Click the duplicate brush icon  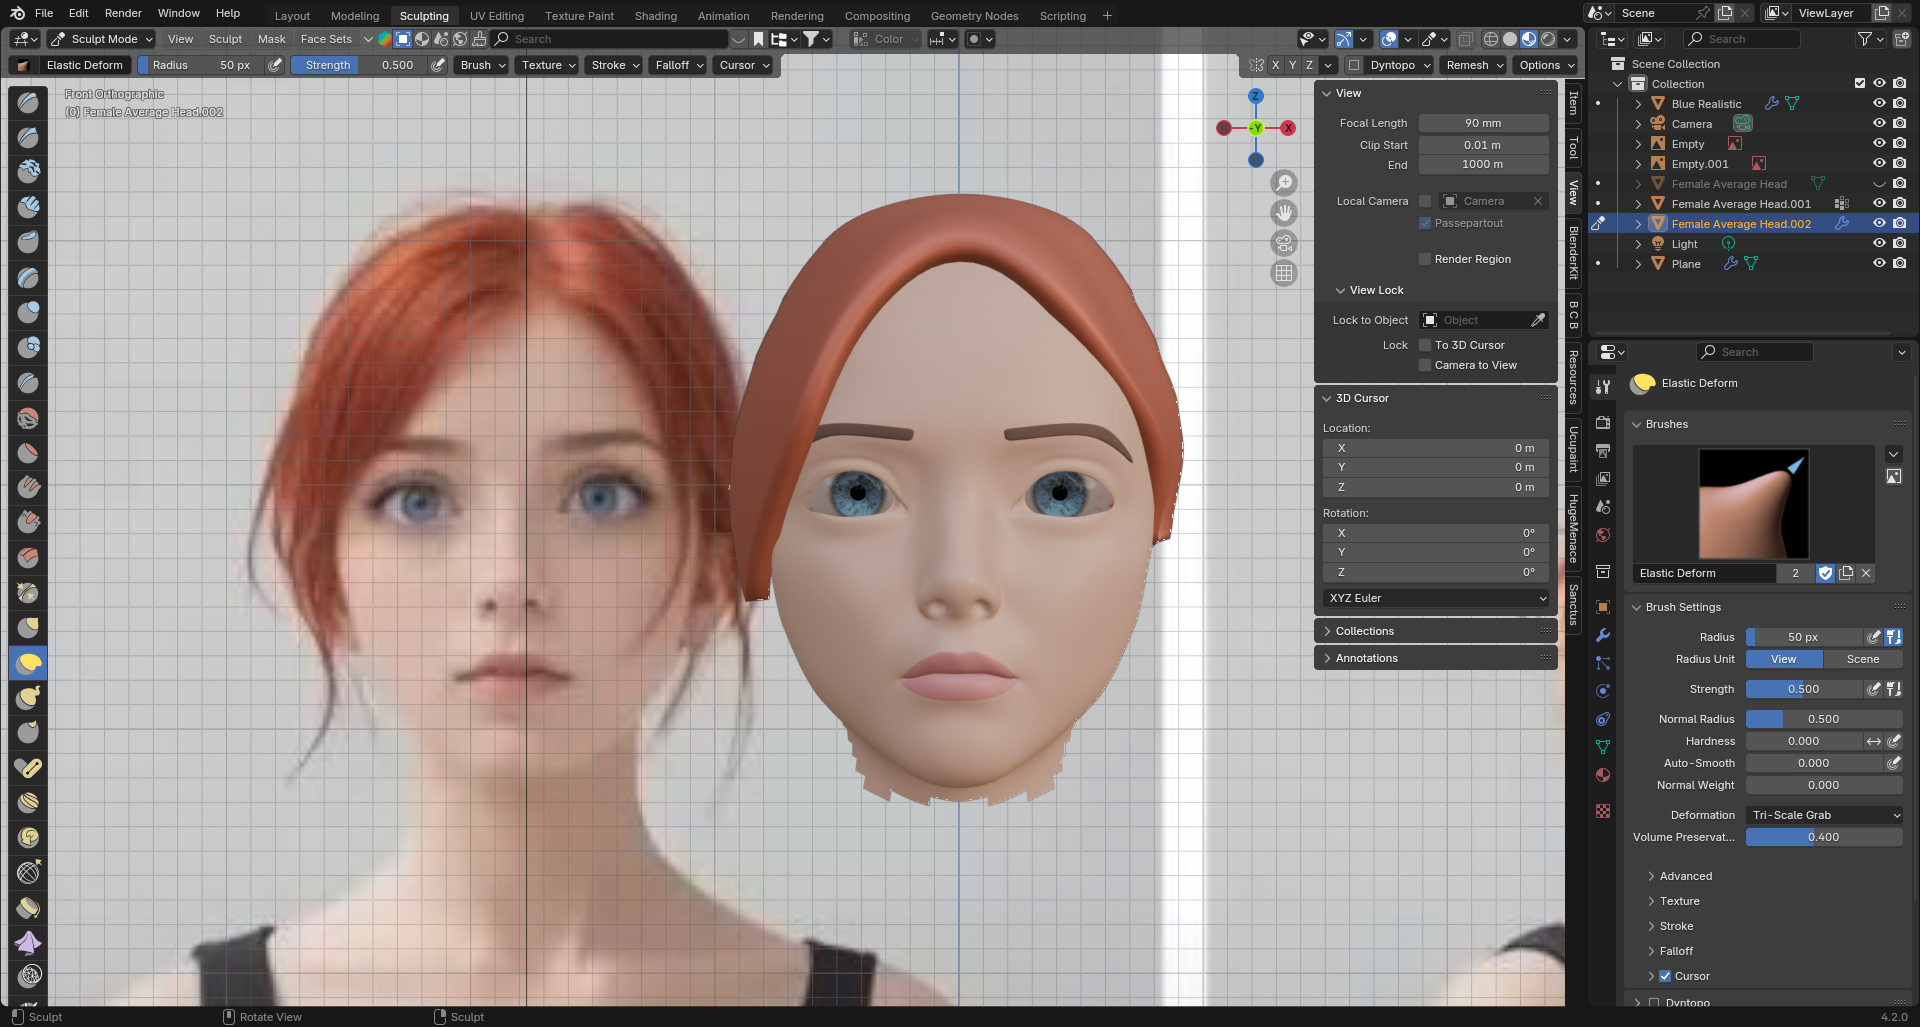tap(1846, 573)
